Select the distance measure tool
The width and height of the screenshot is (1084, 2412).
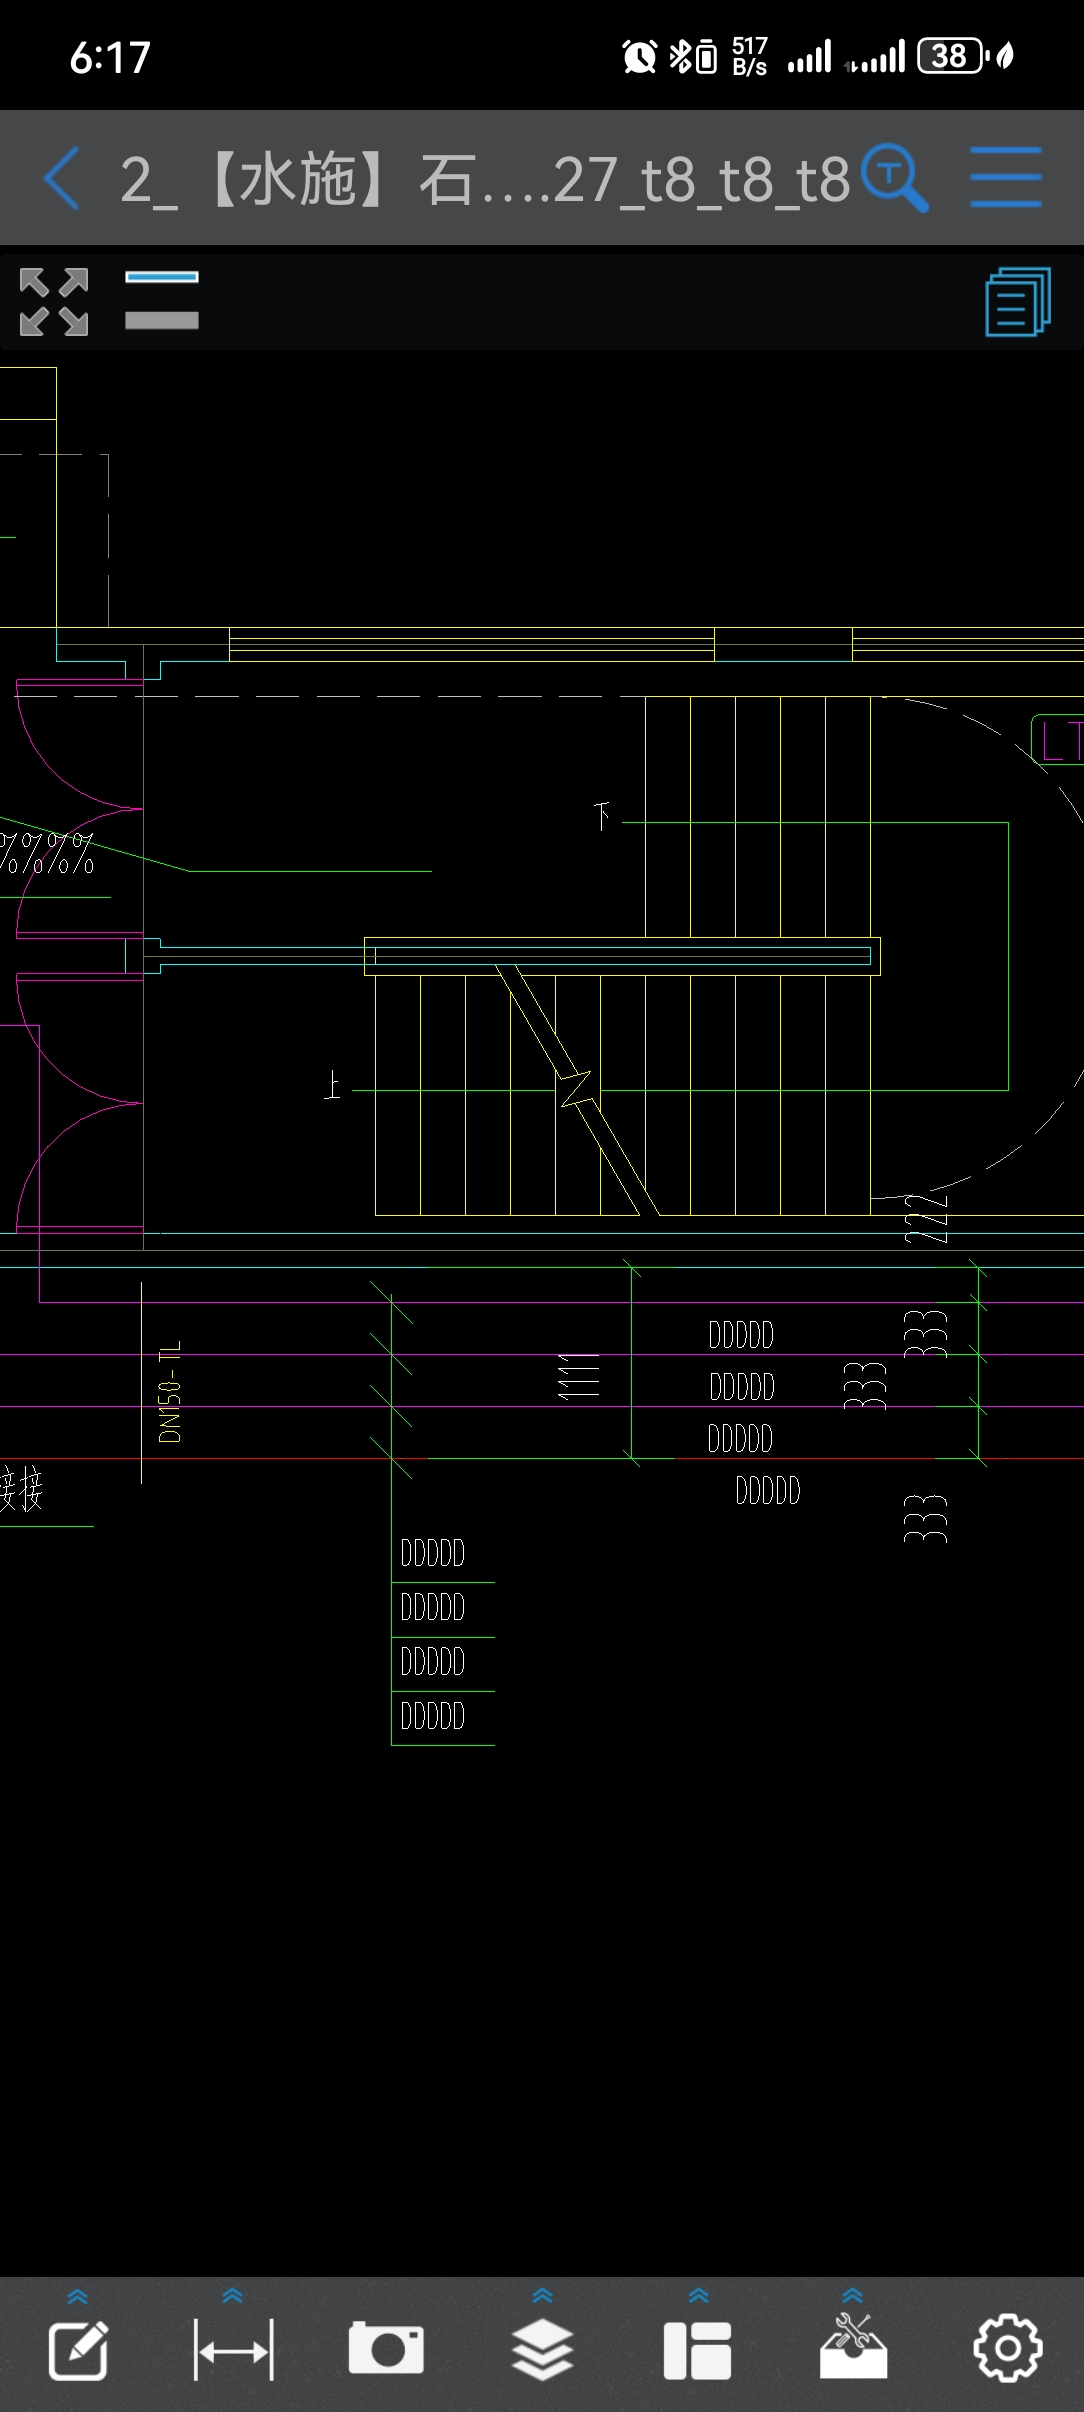click(233, 2351)
